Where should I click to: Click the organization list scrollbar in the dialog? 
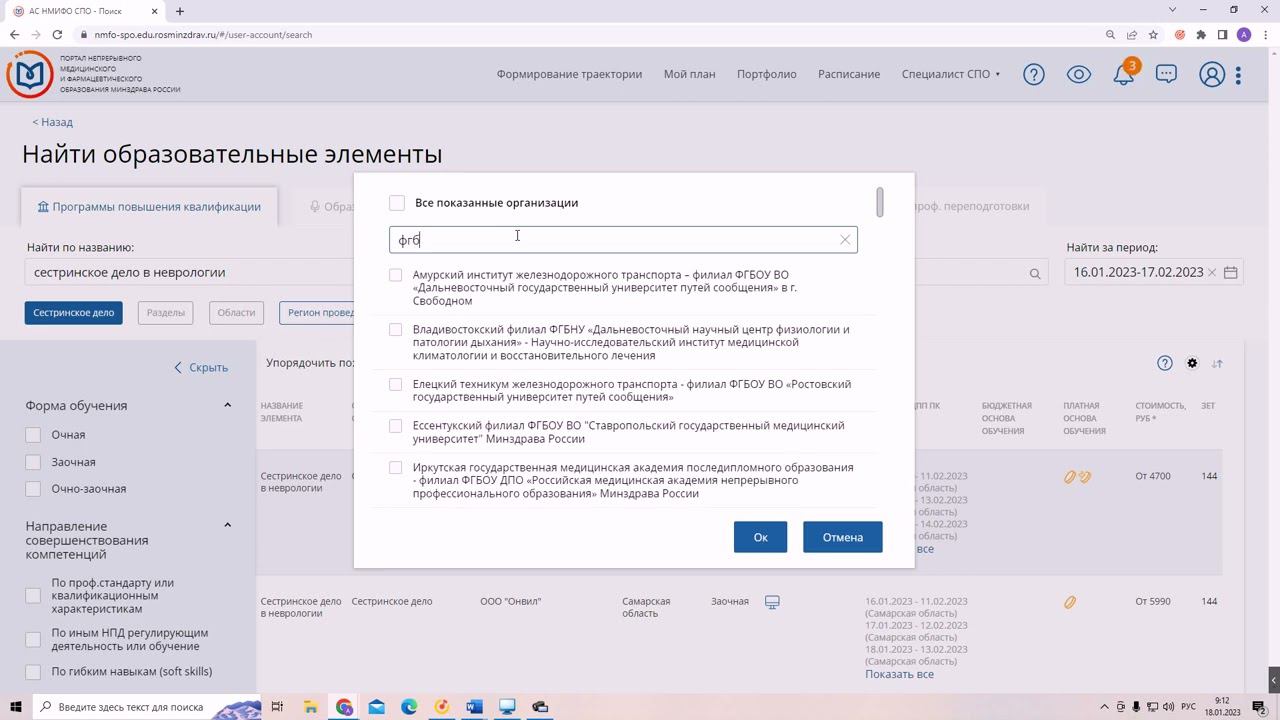click(879, 202)
